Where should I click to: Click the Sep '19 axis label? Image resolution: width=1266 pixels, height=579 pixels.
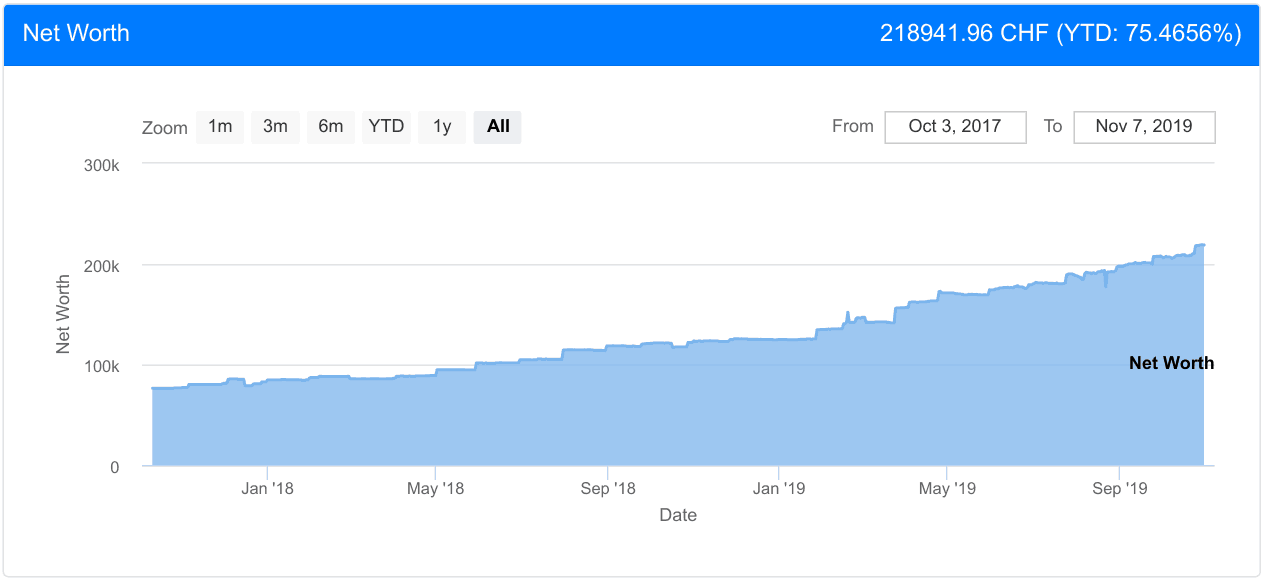pos(1120,488)
